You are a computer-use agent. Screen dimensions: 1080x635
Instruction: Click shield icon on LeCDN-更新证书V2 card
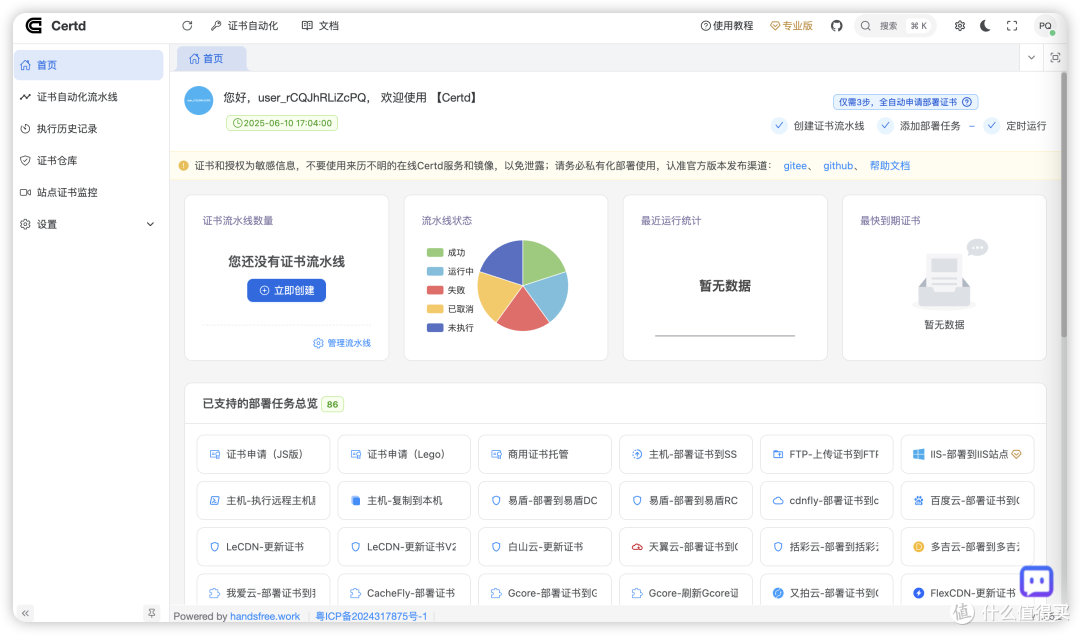[x=355, y=547]
